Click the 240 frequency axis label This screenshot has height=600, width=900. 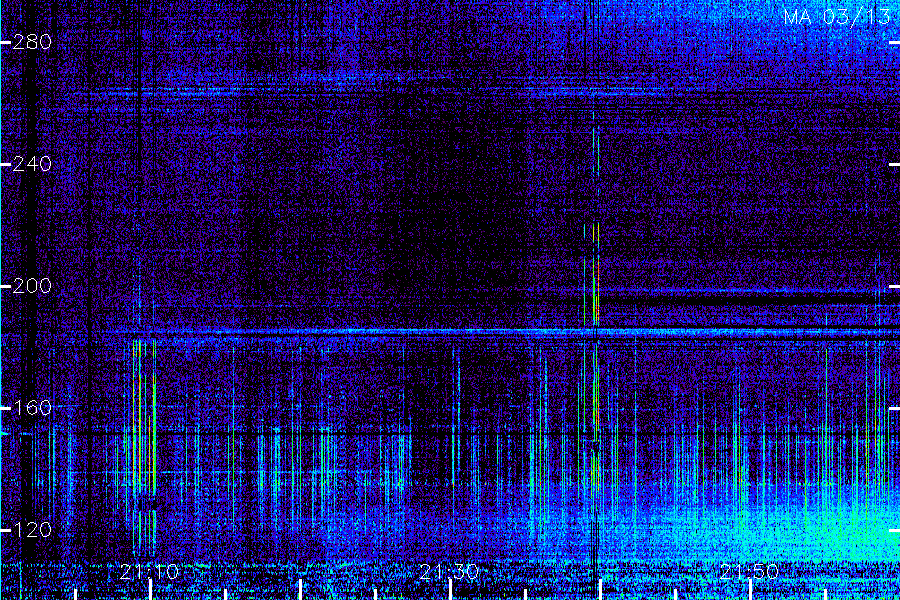(x=32, y=164)
